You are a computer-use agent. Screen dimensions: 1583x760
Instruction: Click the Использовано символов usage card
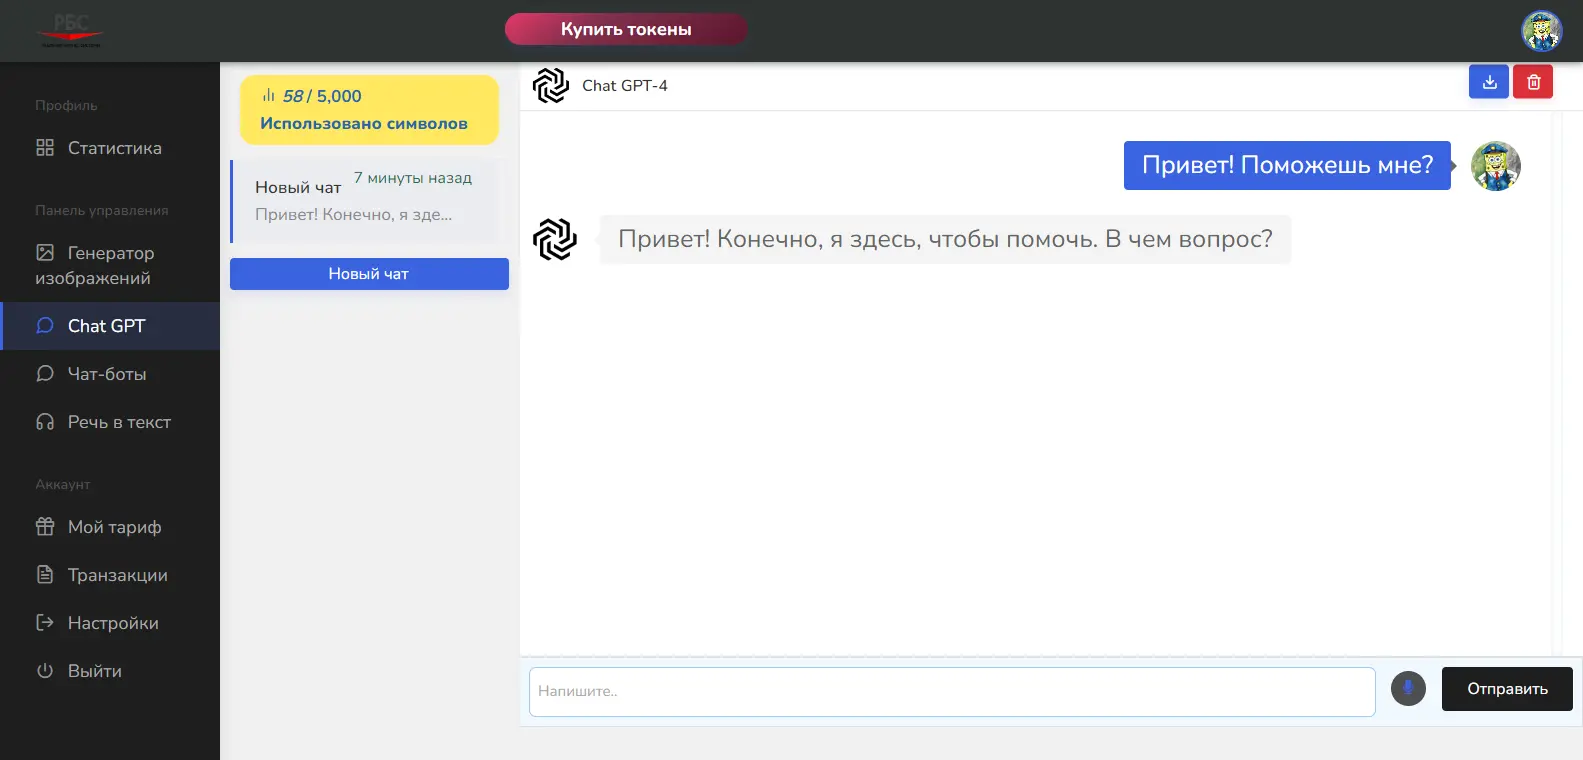(x=369, y=110)
